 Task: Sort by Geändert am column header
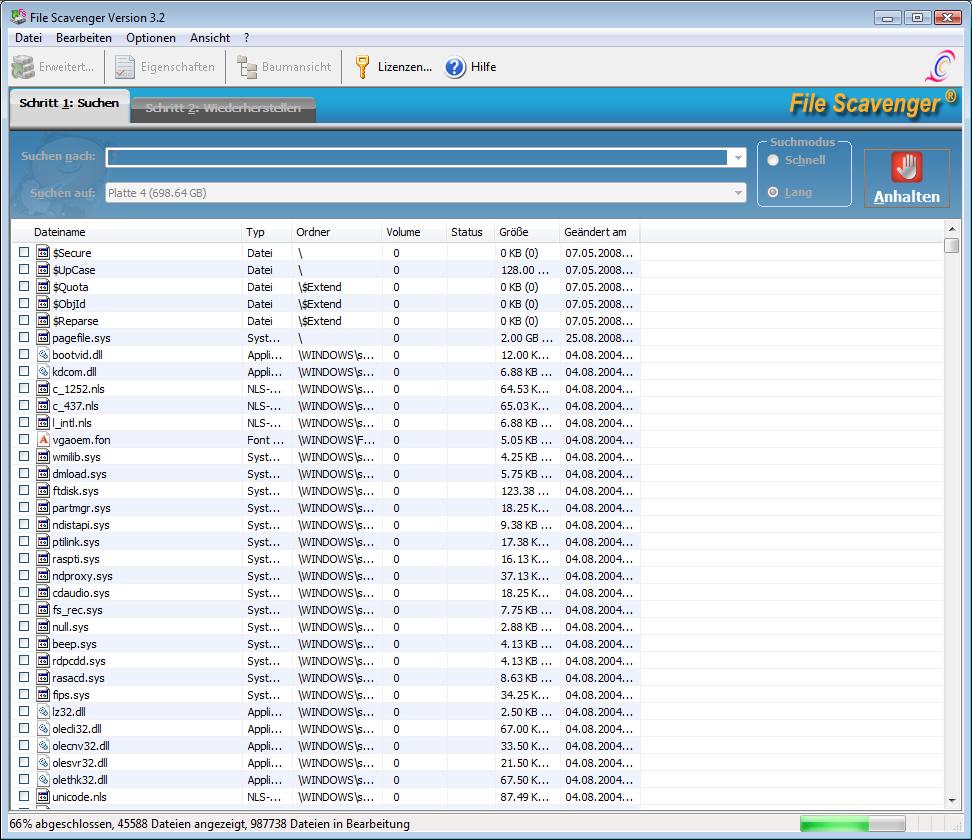pyautogui.click(x=599, y=232)
